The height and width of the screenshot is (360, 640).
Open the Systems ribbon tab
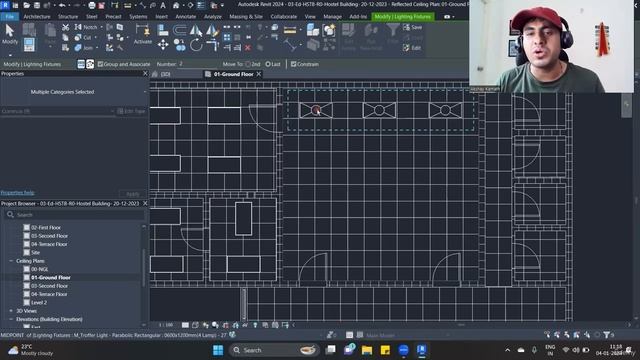tap(138, 17)
